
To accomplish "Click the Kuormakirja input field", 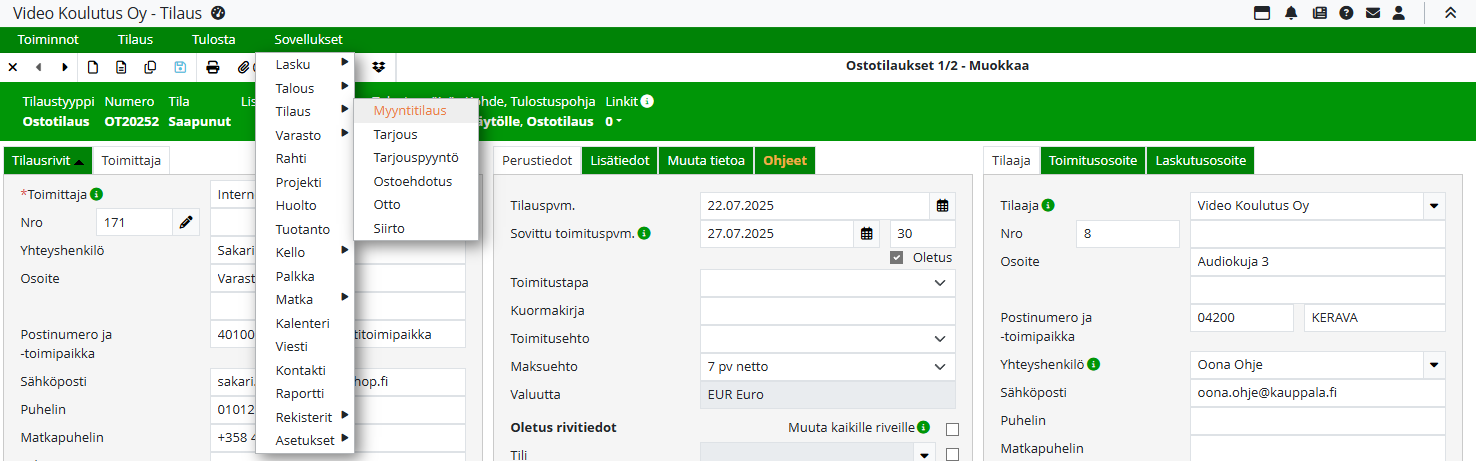I will [x=827, y=311].
